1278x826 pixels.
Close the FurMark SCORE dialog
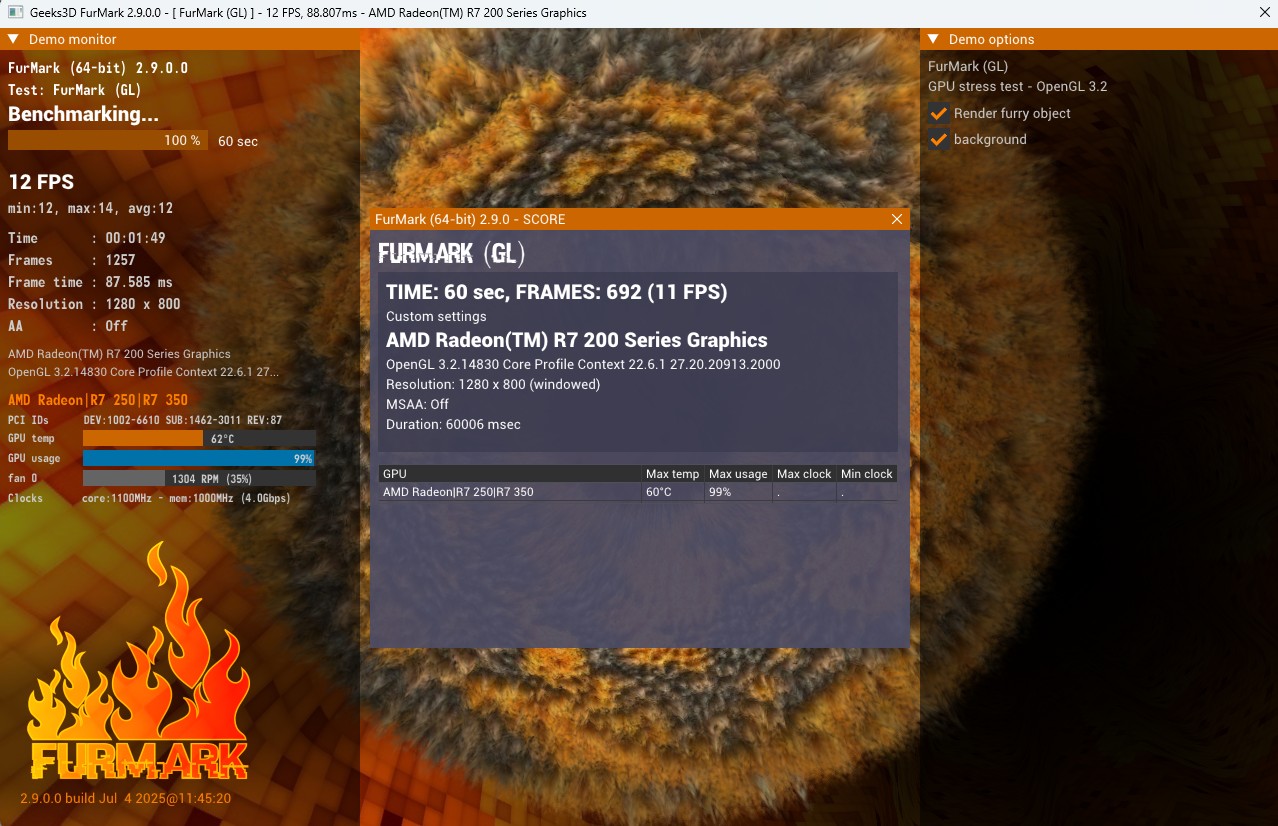click(x=897, y=219)
